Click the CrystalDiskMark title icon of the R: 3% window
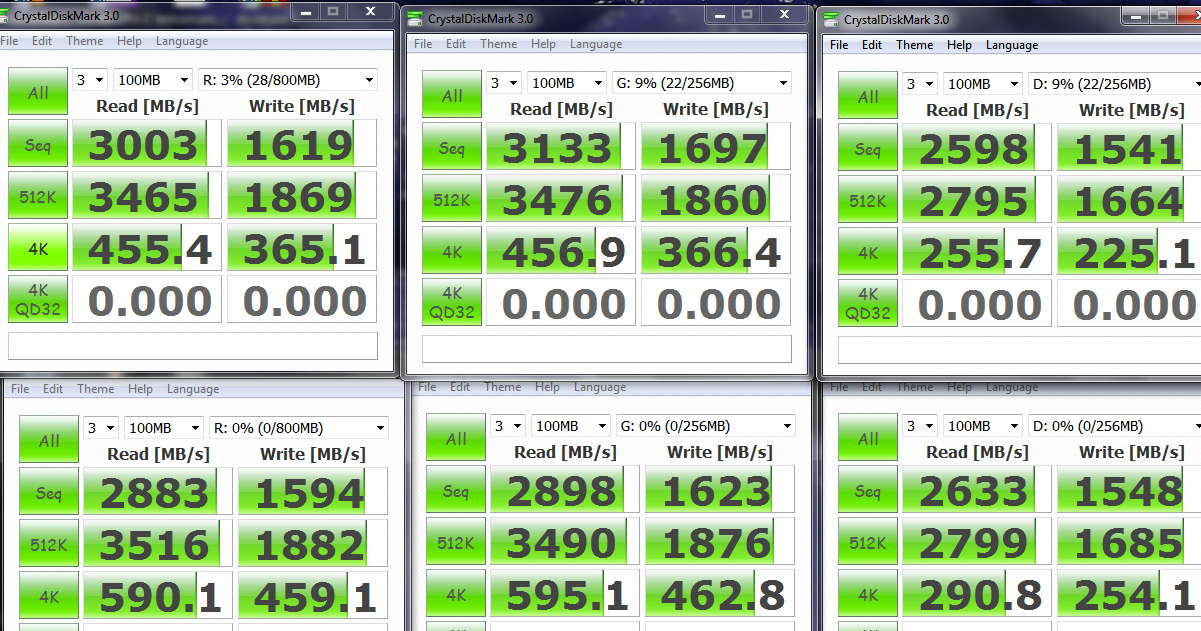The height and width of the screenshot is (631, 1201). coord(4,16)
